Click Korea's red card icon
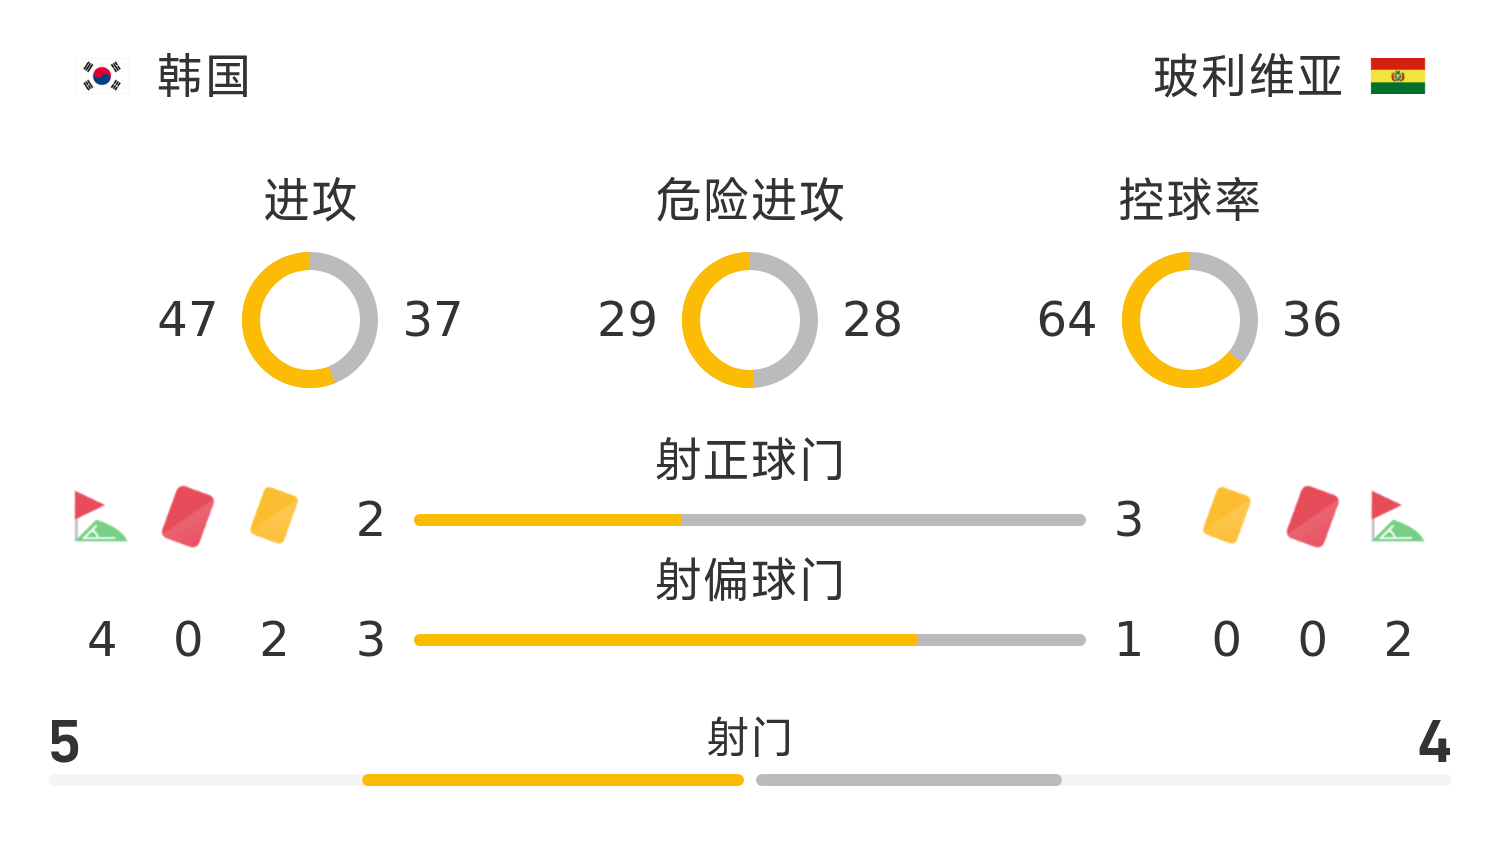Screen dimensions: 1500x866 coord(188,517)
